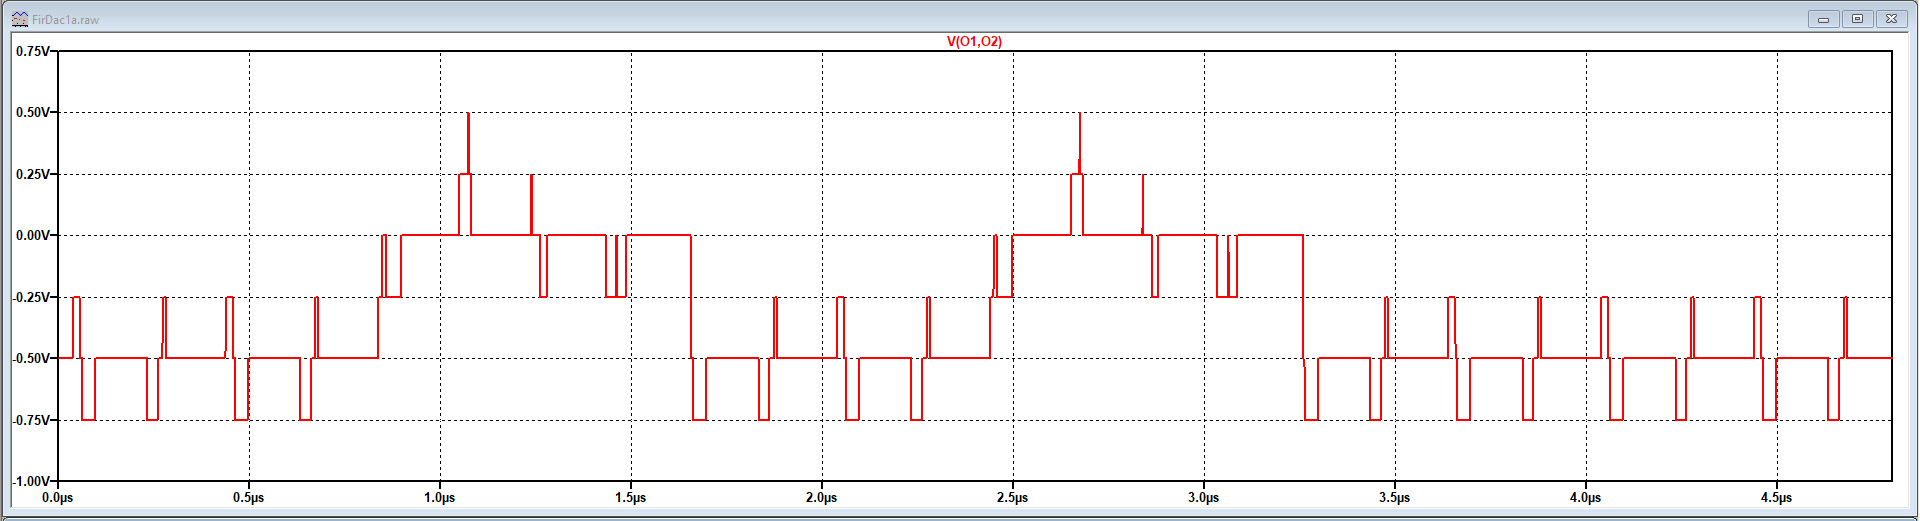Click the -0.25V vertical axis label

click(x=30, y=297)
